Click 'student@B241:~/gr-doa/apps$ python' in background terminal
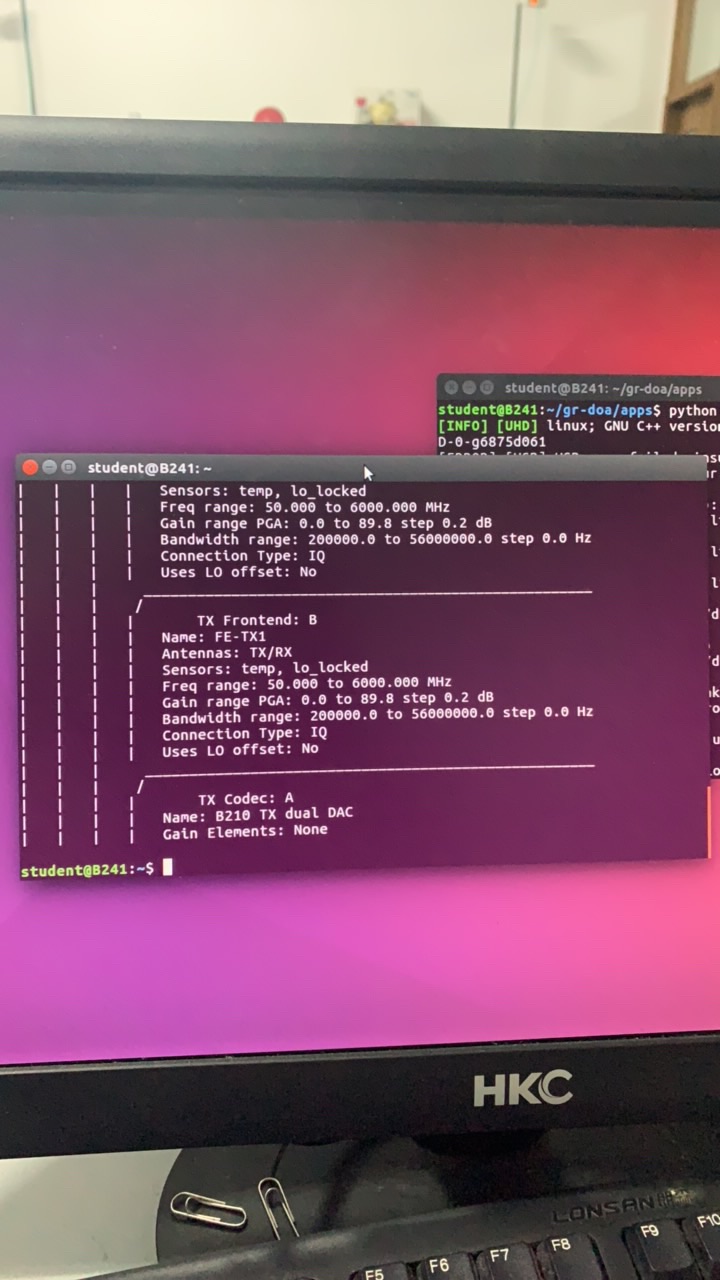Viewport: 720px width, 1280px height. click(578, 410)
